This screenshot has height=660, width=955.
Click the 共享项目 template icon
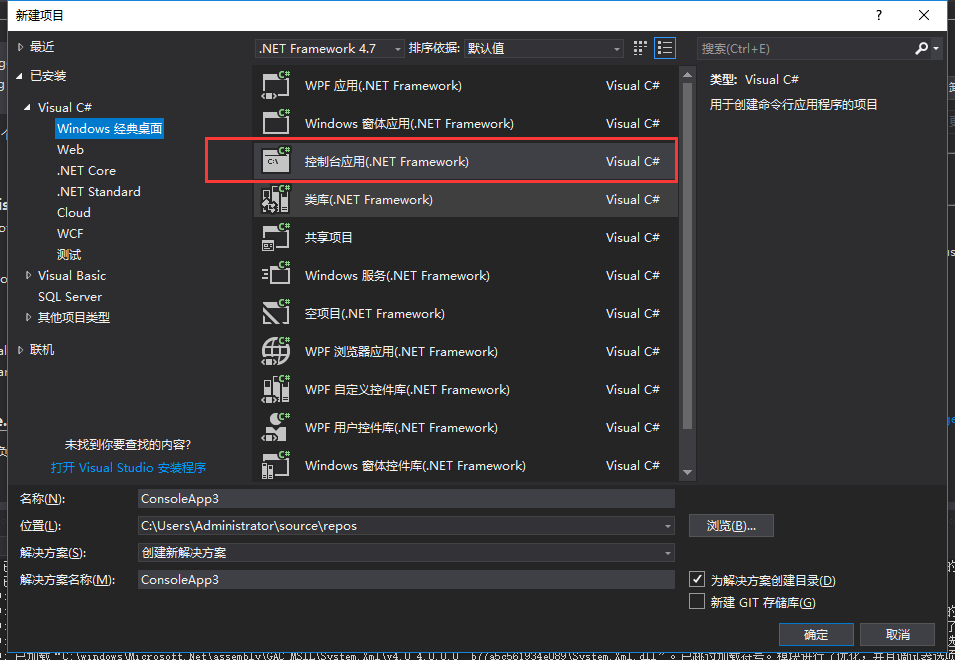pos(276,237)
